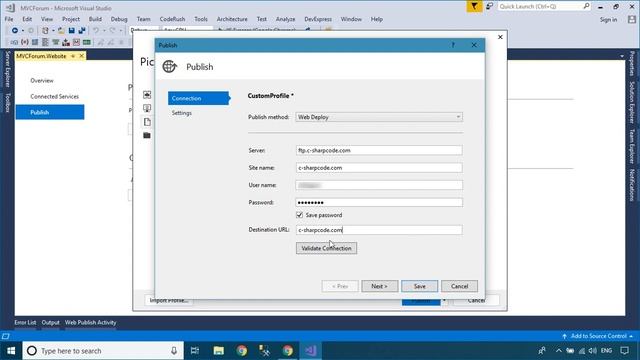The width and height of the screenshot is (640, 360).
Task: Click the Cancel button in Publish dialog
Action: (x=459, y=286)
